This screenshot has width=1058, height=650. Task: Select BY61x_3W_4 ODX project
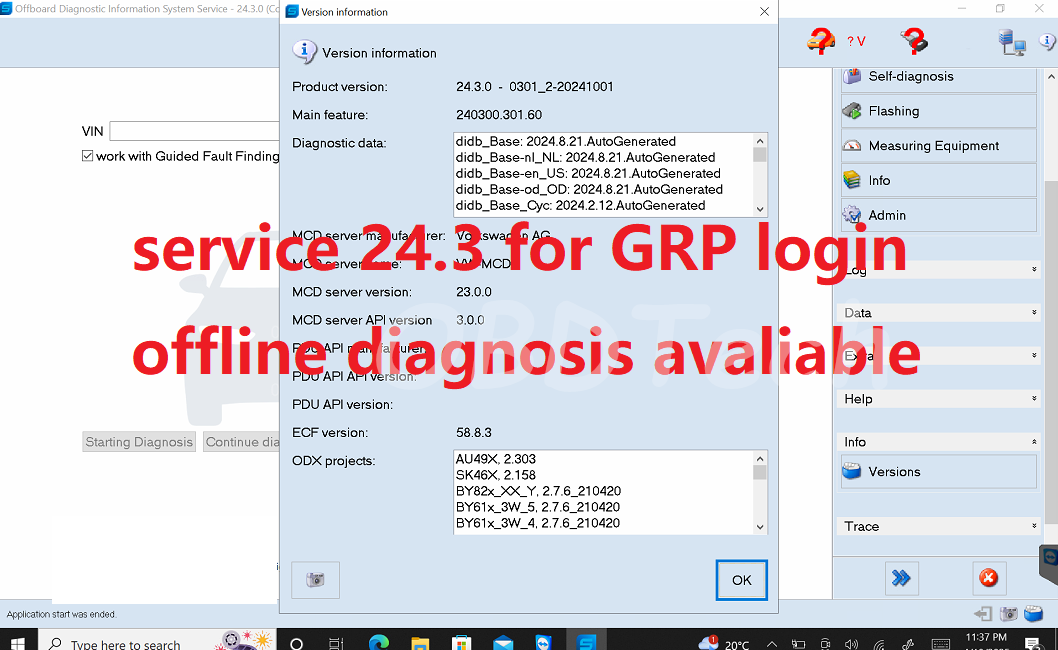coord(537,523)
